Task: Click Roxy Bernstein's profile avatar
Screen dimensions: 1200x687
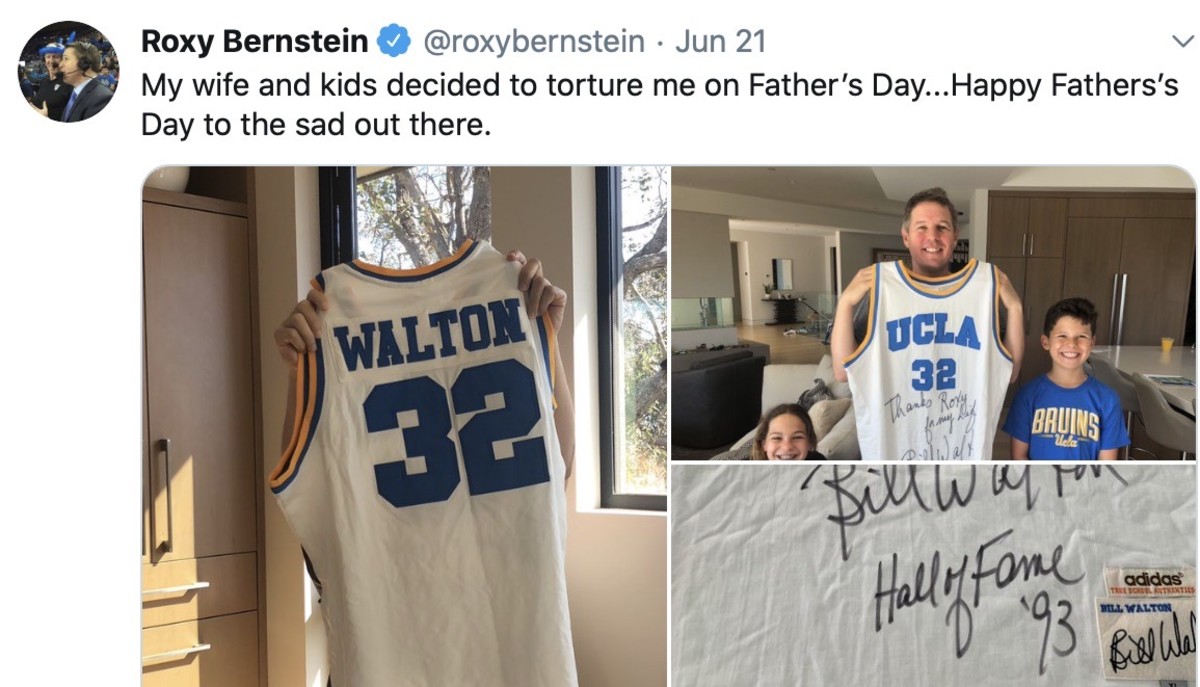Action: [68, 71]
